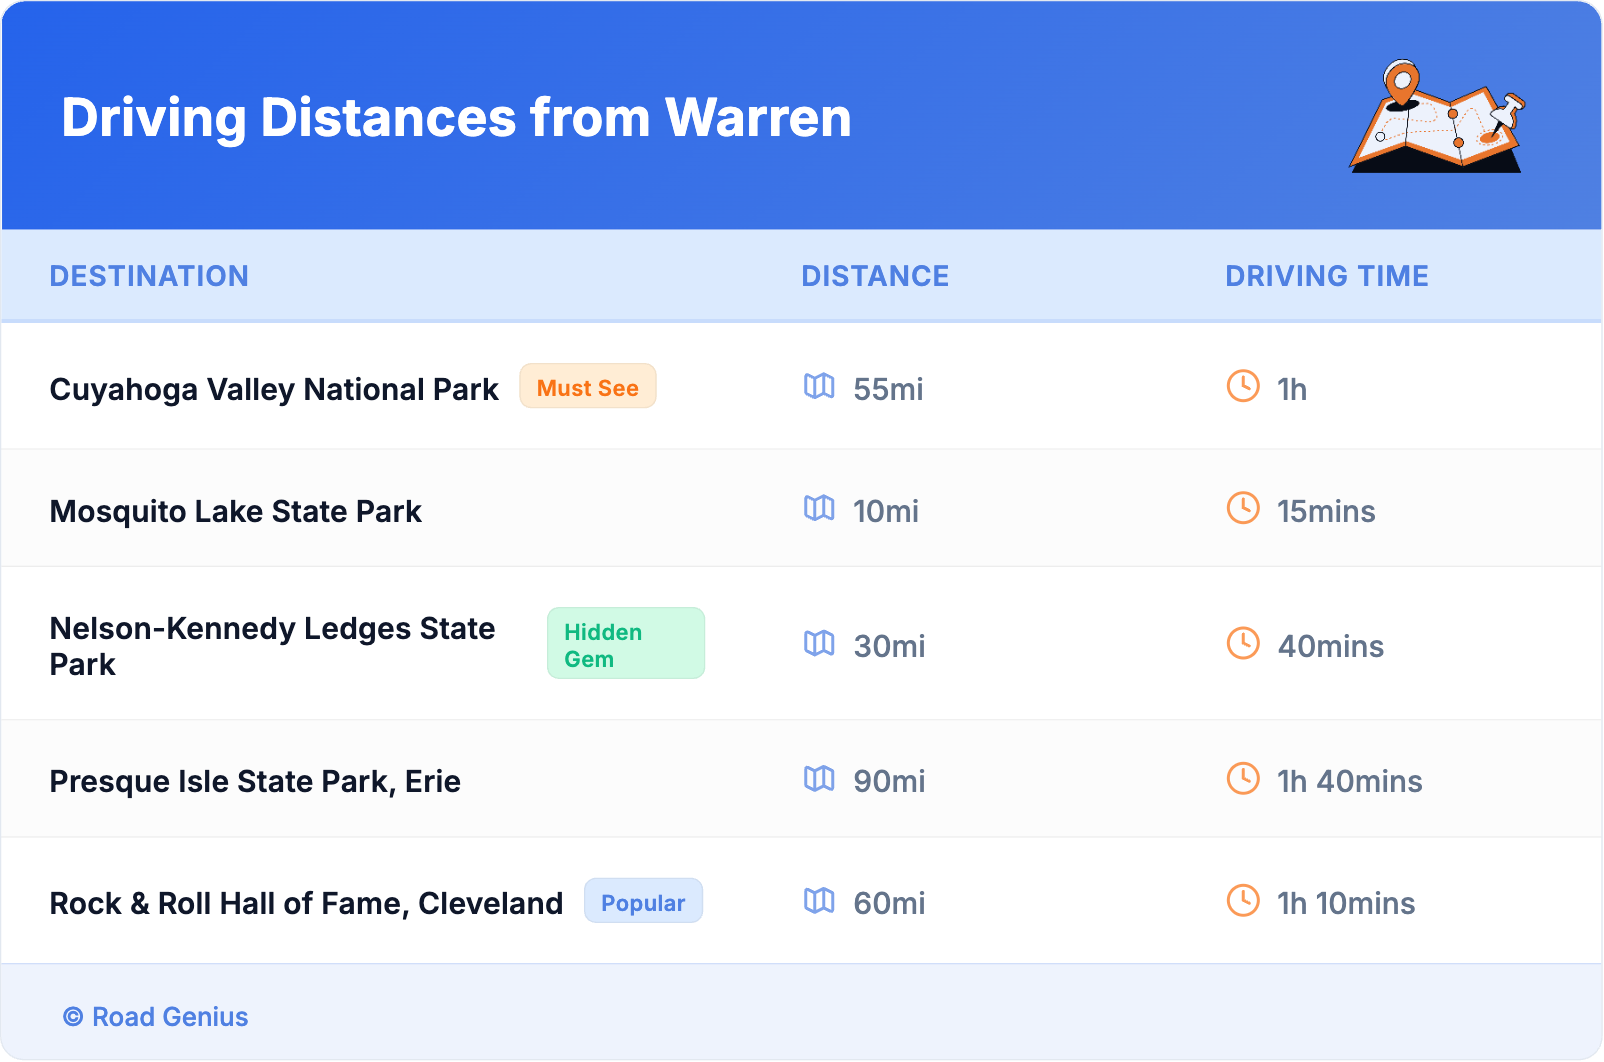Click the clock icon next to 1h
1604x1062 pixels.
1243,386
